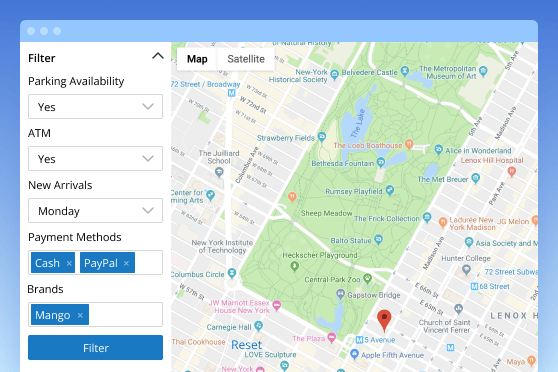The image size is (558, 372).
Task: Click the blue Filter button
Action: click(x=95, y=347)
